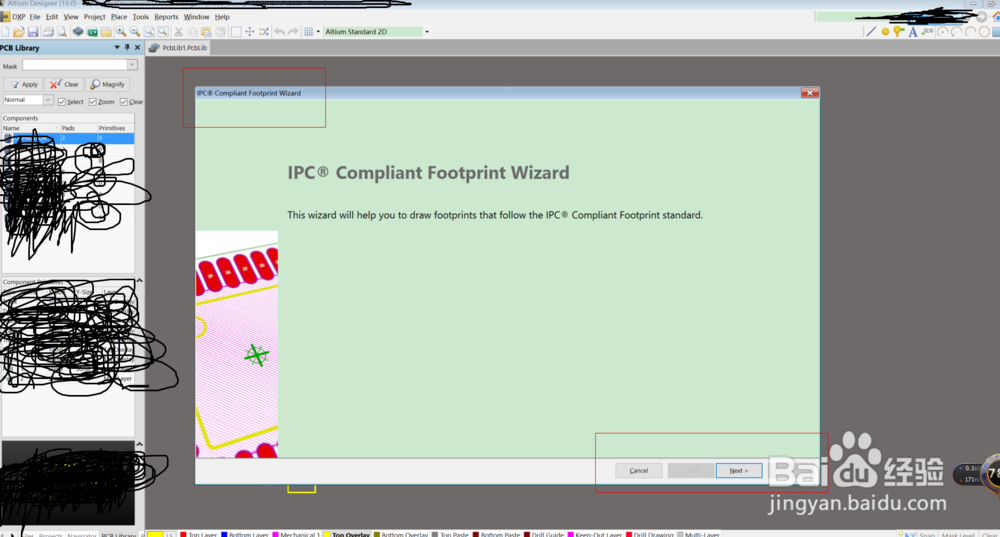Click the grid settings toolbar icon

coord(309,32)
